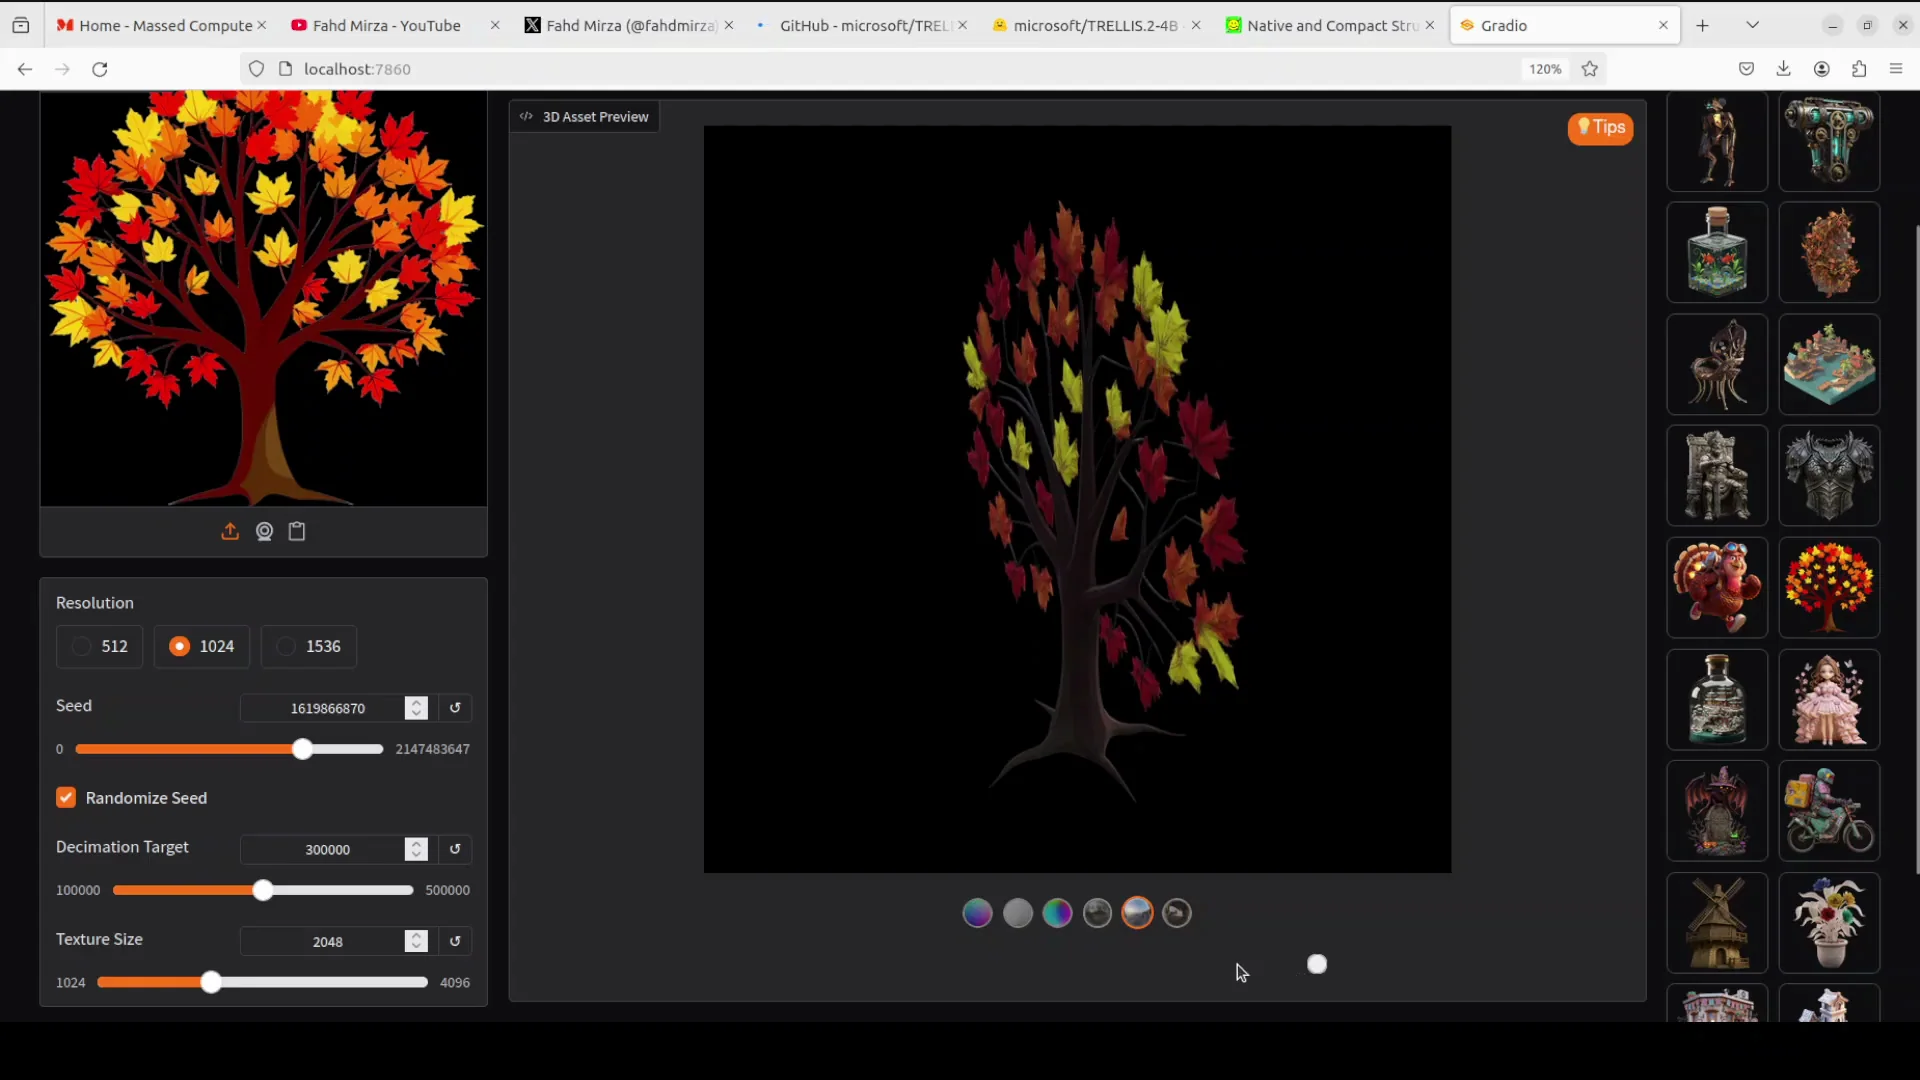This screenshot has height=1080, width=1920.
Task: Switch to Fahd Mirza YouTube tab
Action: point(386,25)
